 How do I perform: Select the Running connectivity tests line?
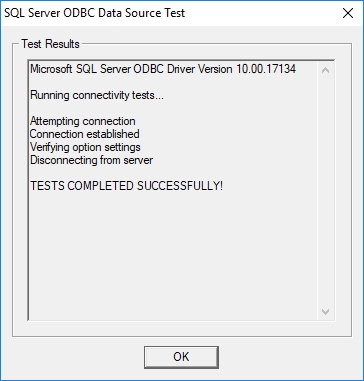(97, 95)
